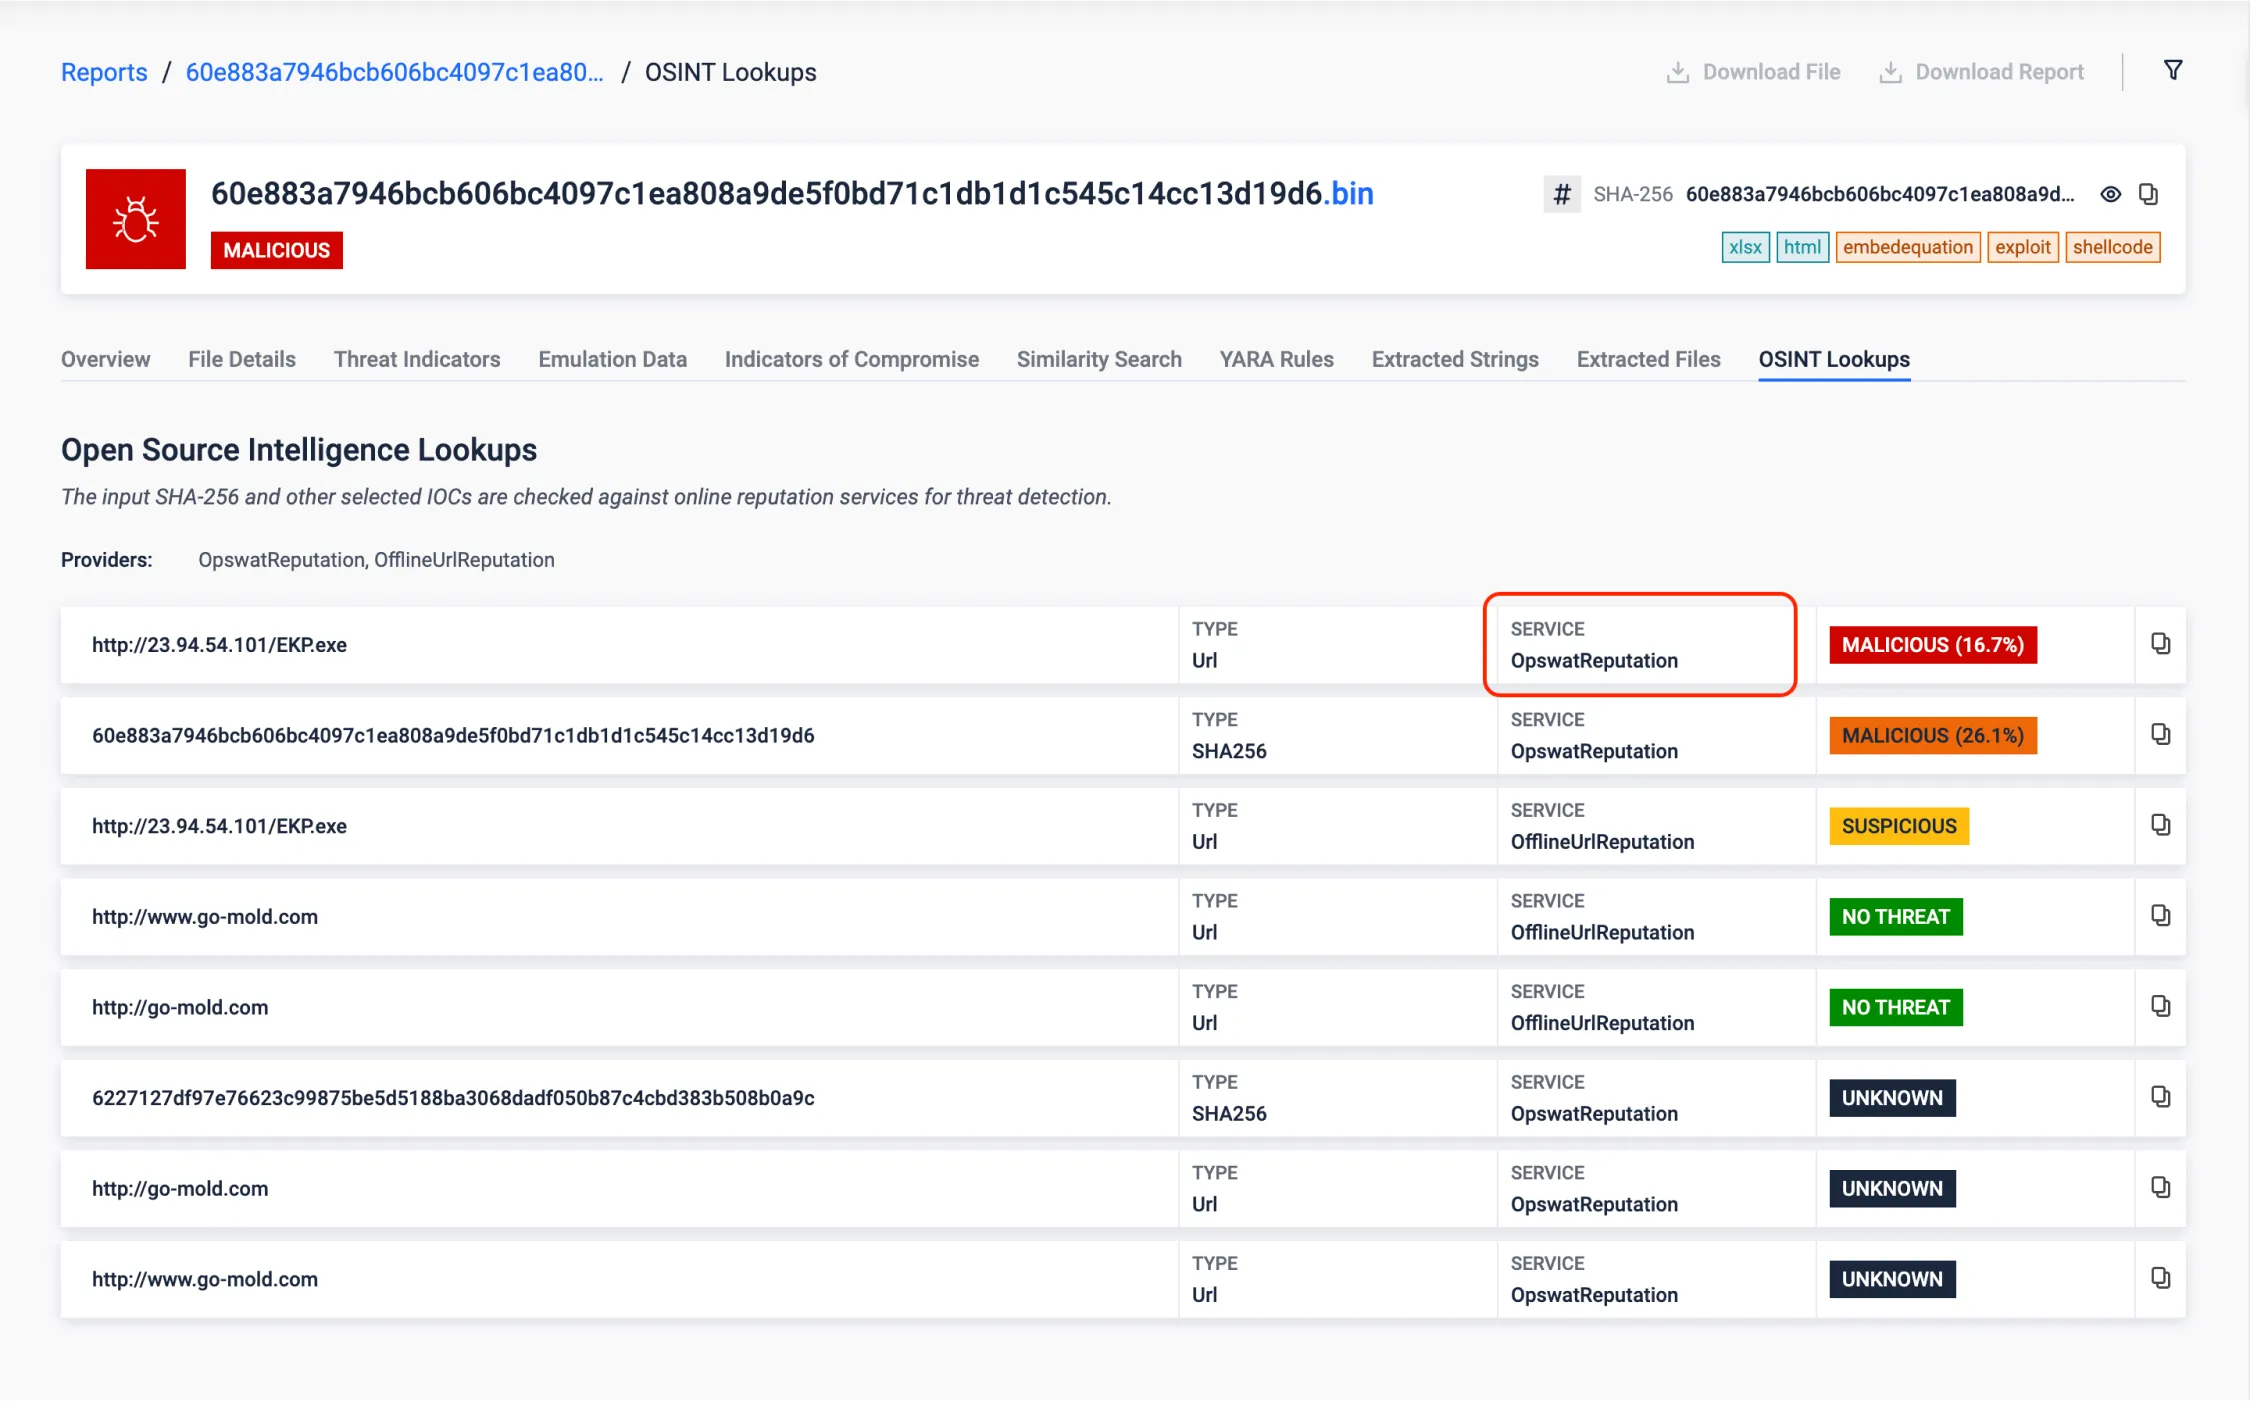This screenshot has height=1407, width=2250.
Task: Copy the first EKP.exe URL row
Action: (2160, 644)
